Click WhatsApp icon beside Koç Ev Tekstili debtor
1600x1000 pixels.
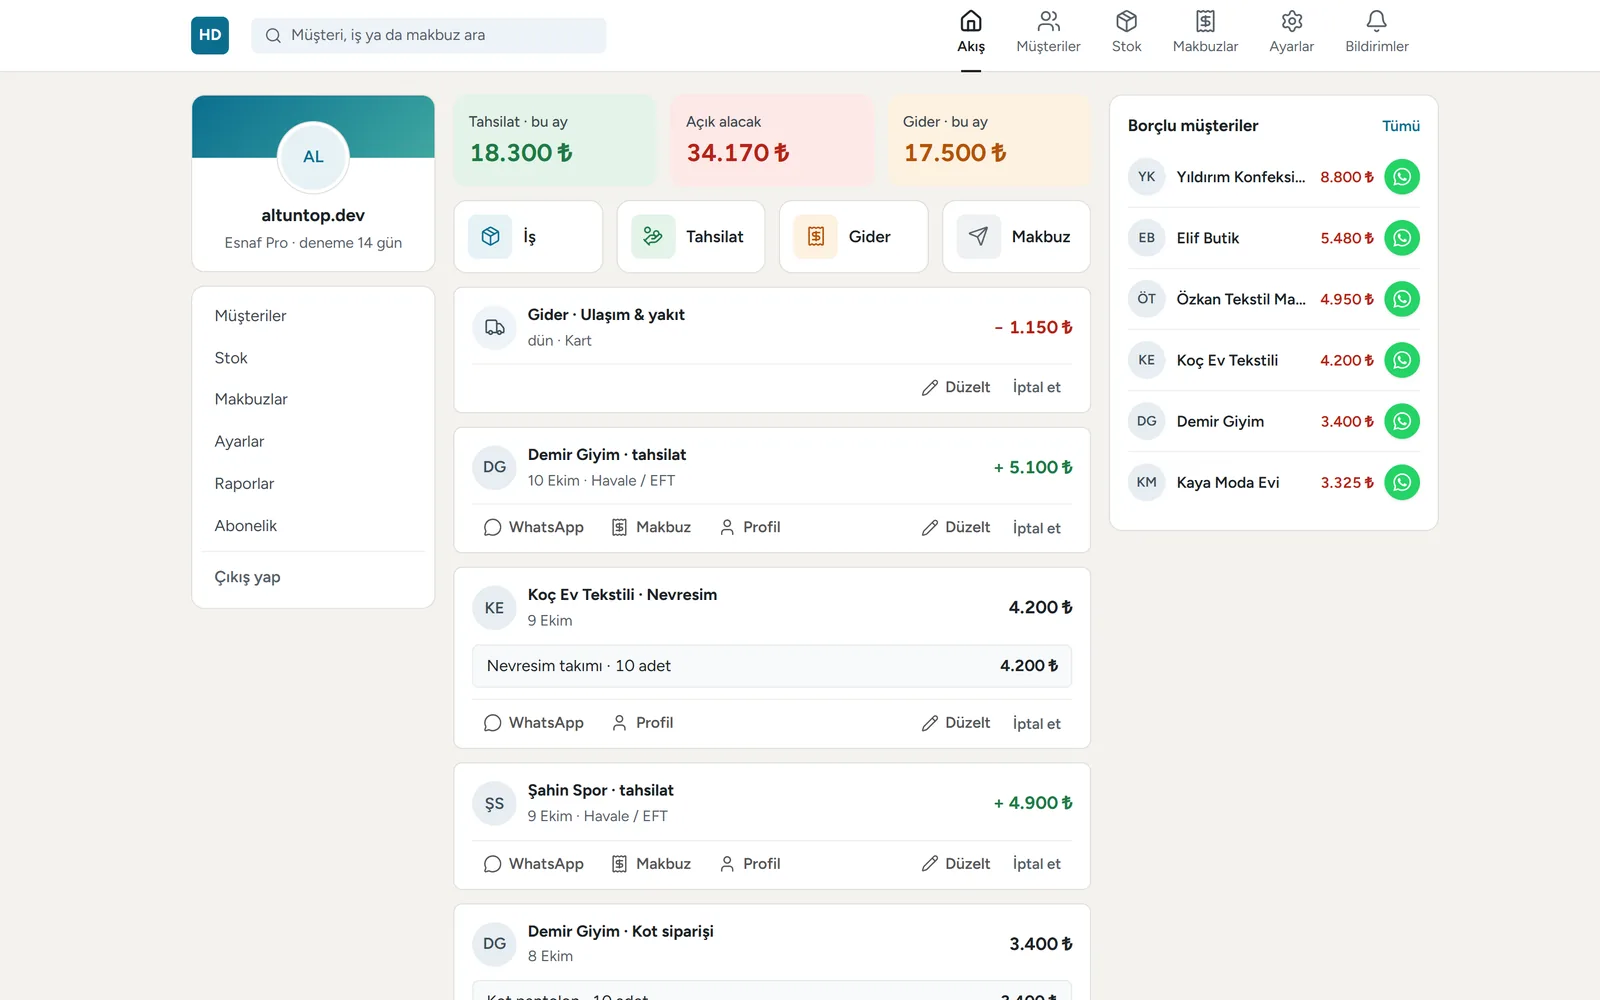tap(1402, 360)
